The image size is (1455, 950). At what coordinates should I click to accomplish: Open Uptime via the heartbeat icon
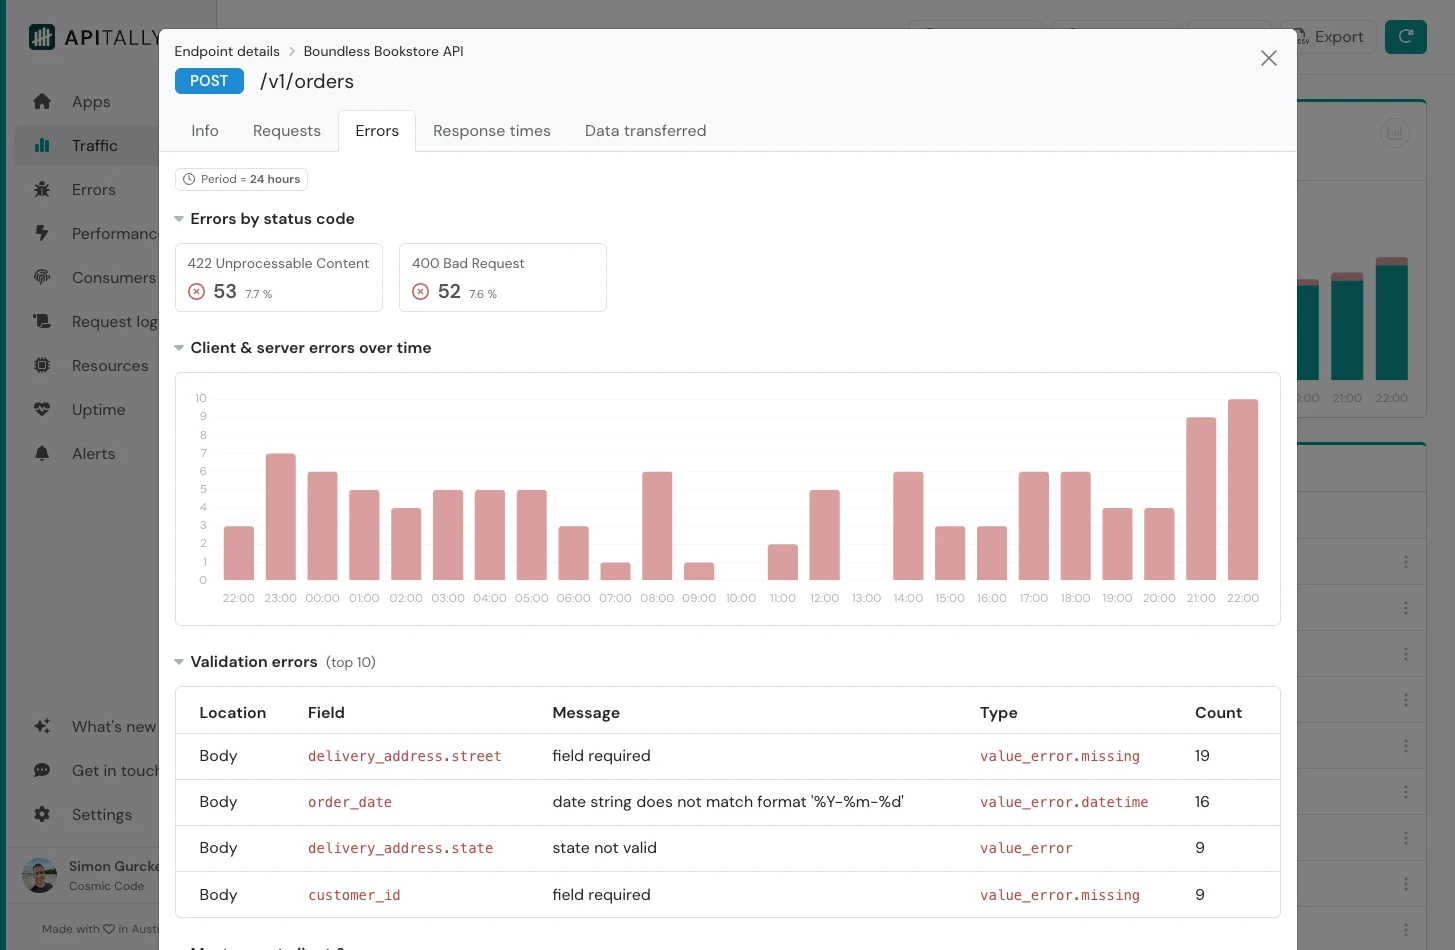point(42,410)
